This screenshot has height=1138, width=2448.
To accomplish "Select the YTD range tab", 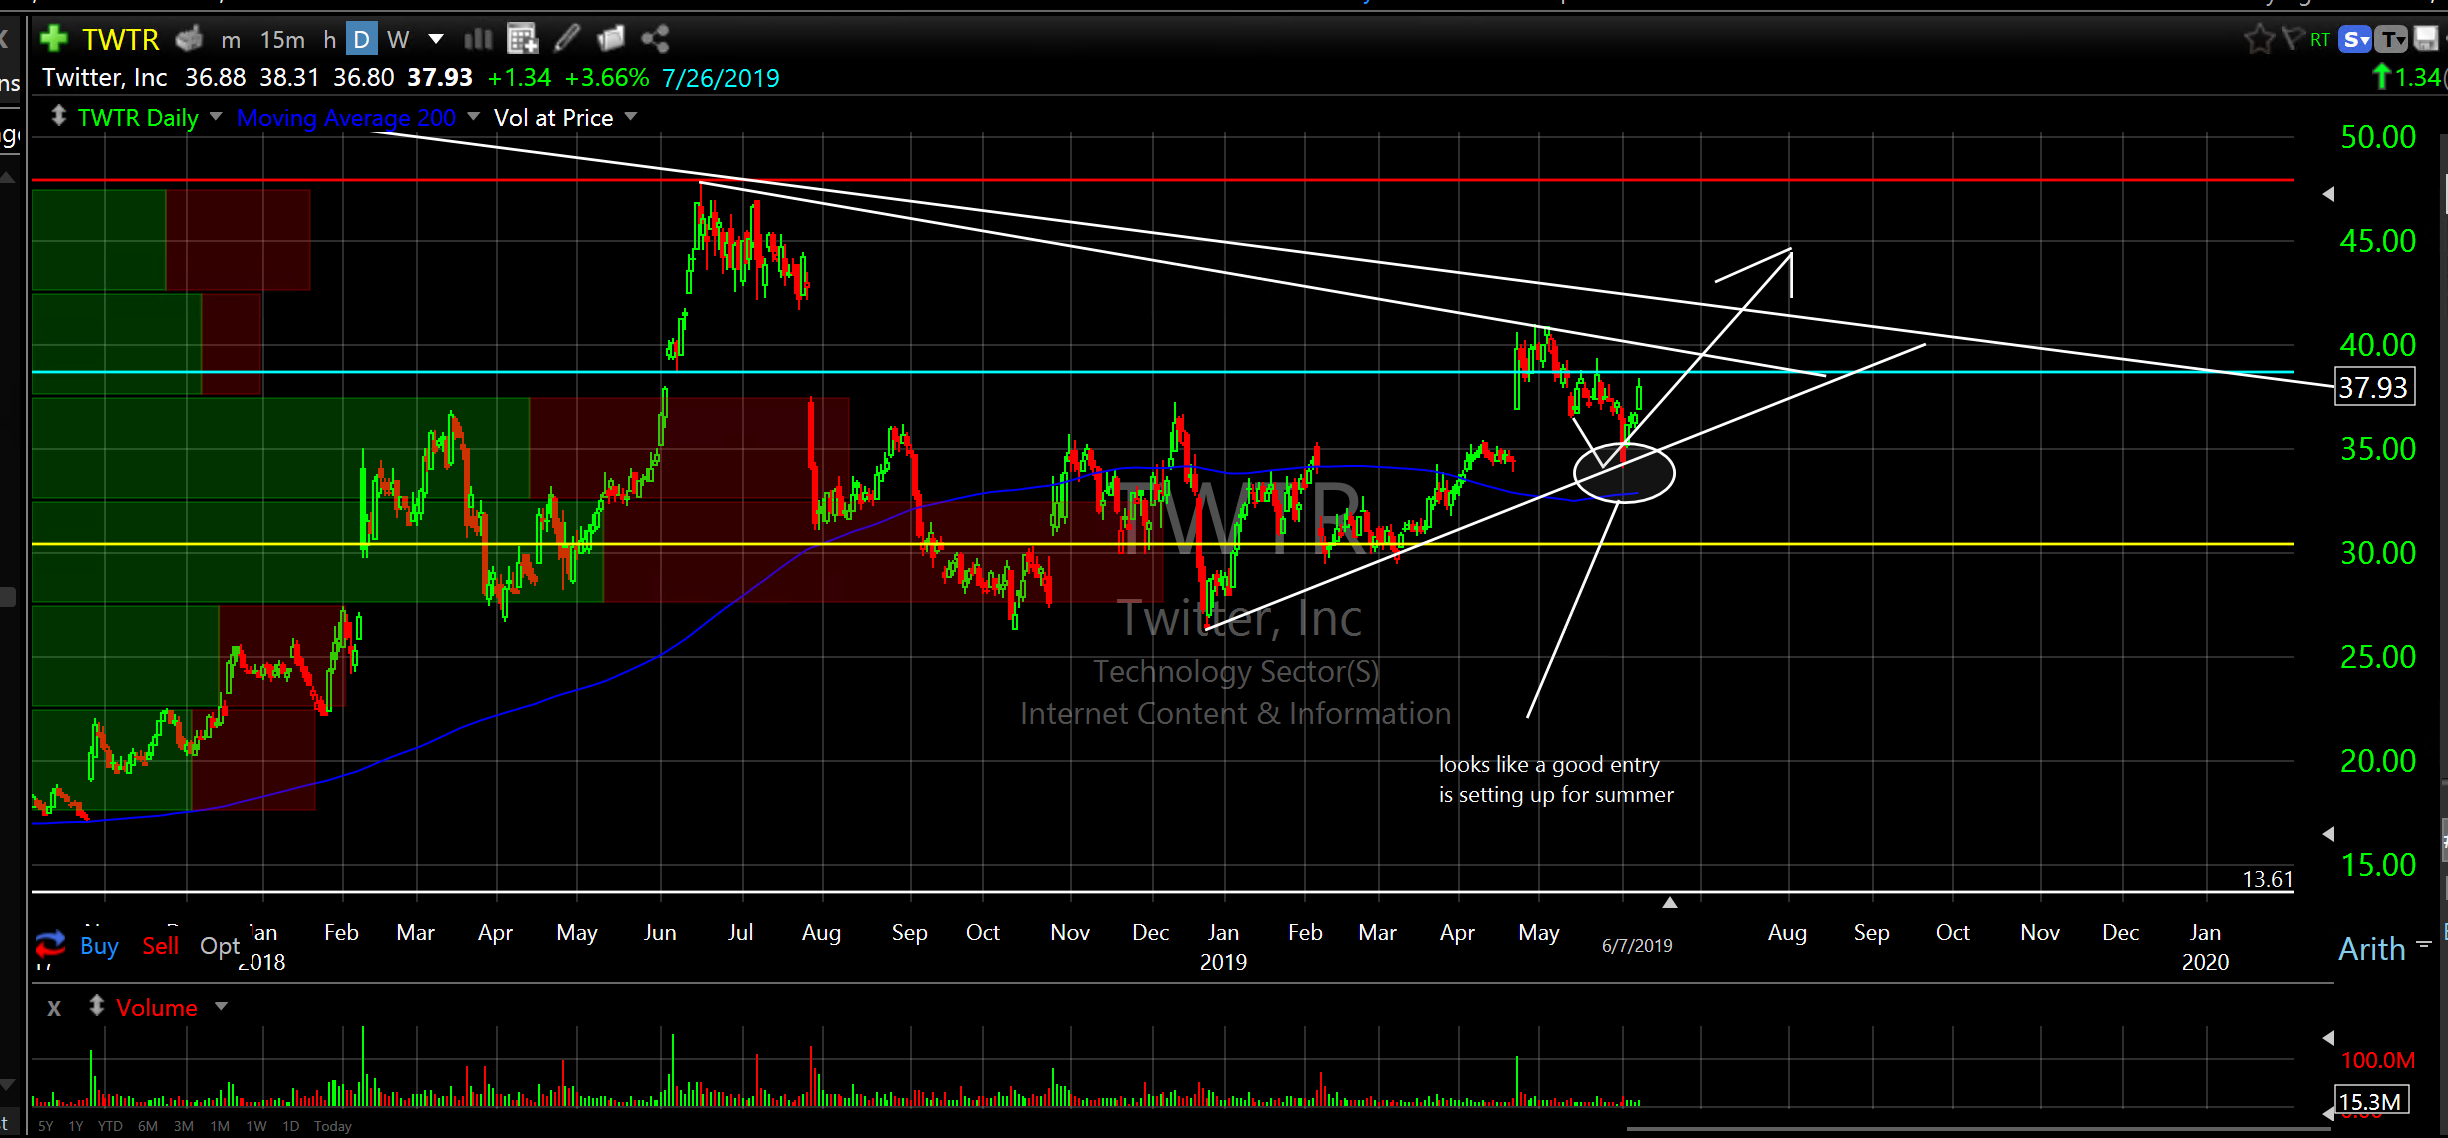I will (110, 1126).
